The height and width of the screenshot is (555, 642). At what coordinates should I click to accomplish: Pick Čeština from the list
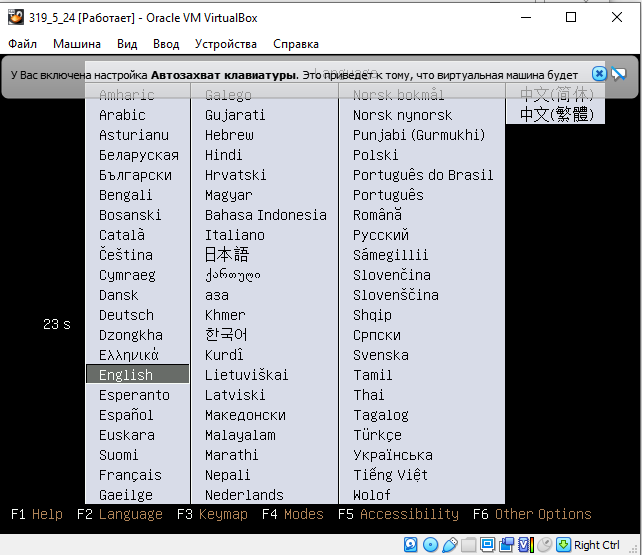(x=126, y=255)
